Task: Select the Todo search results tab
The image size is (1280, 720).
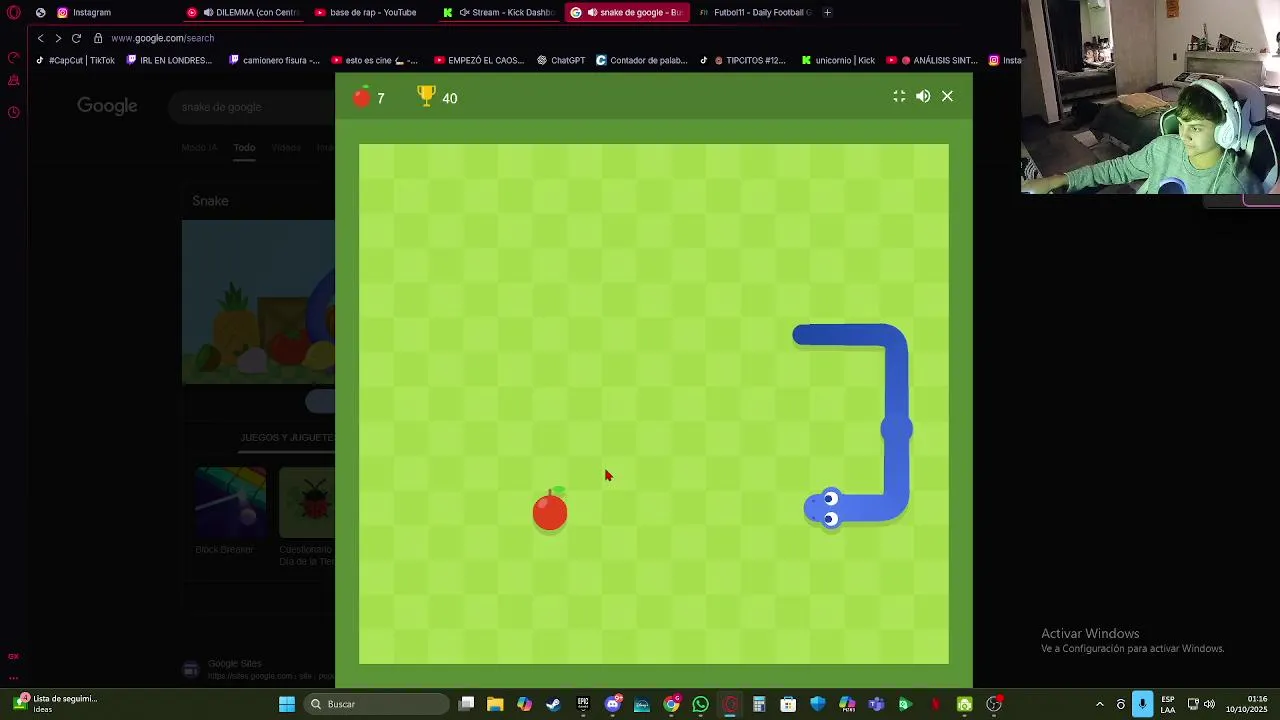Action: pyautogui.click(x=244, y=147)
